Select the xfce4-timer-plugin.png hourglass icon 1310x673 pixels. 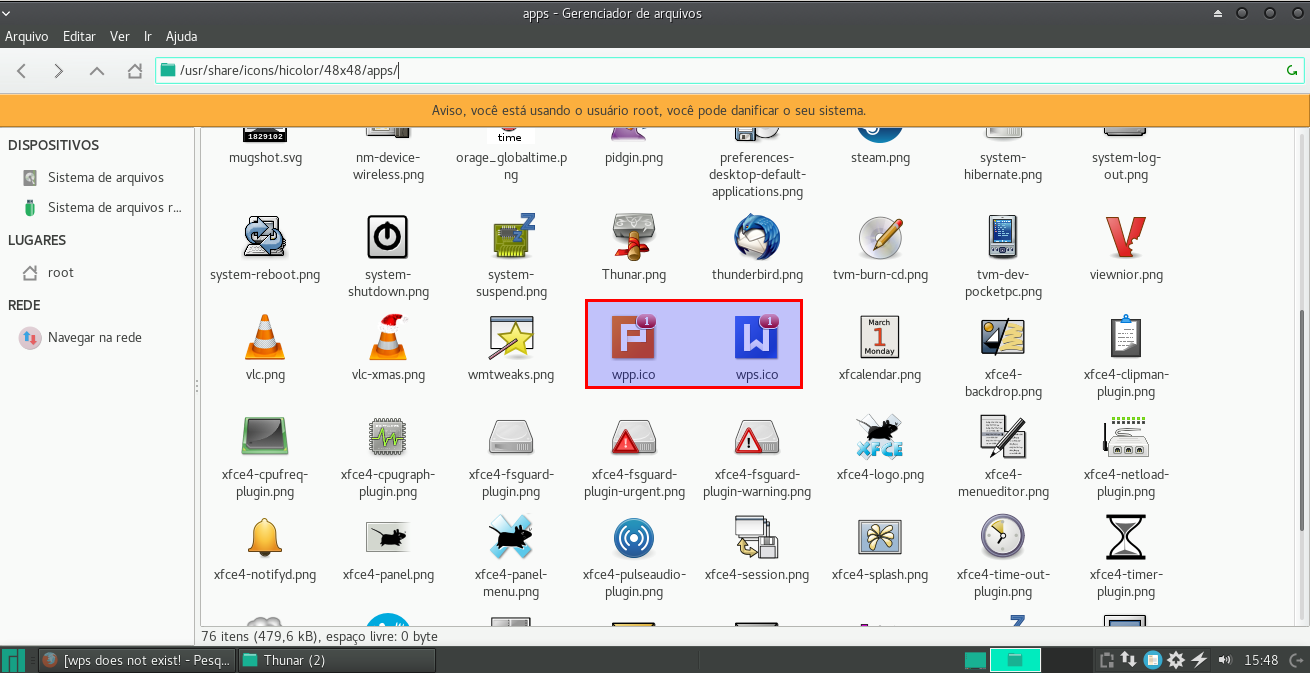coord(1126,537)
